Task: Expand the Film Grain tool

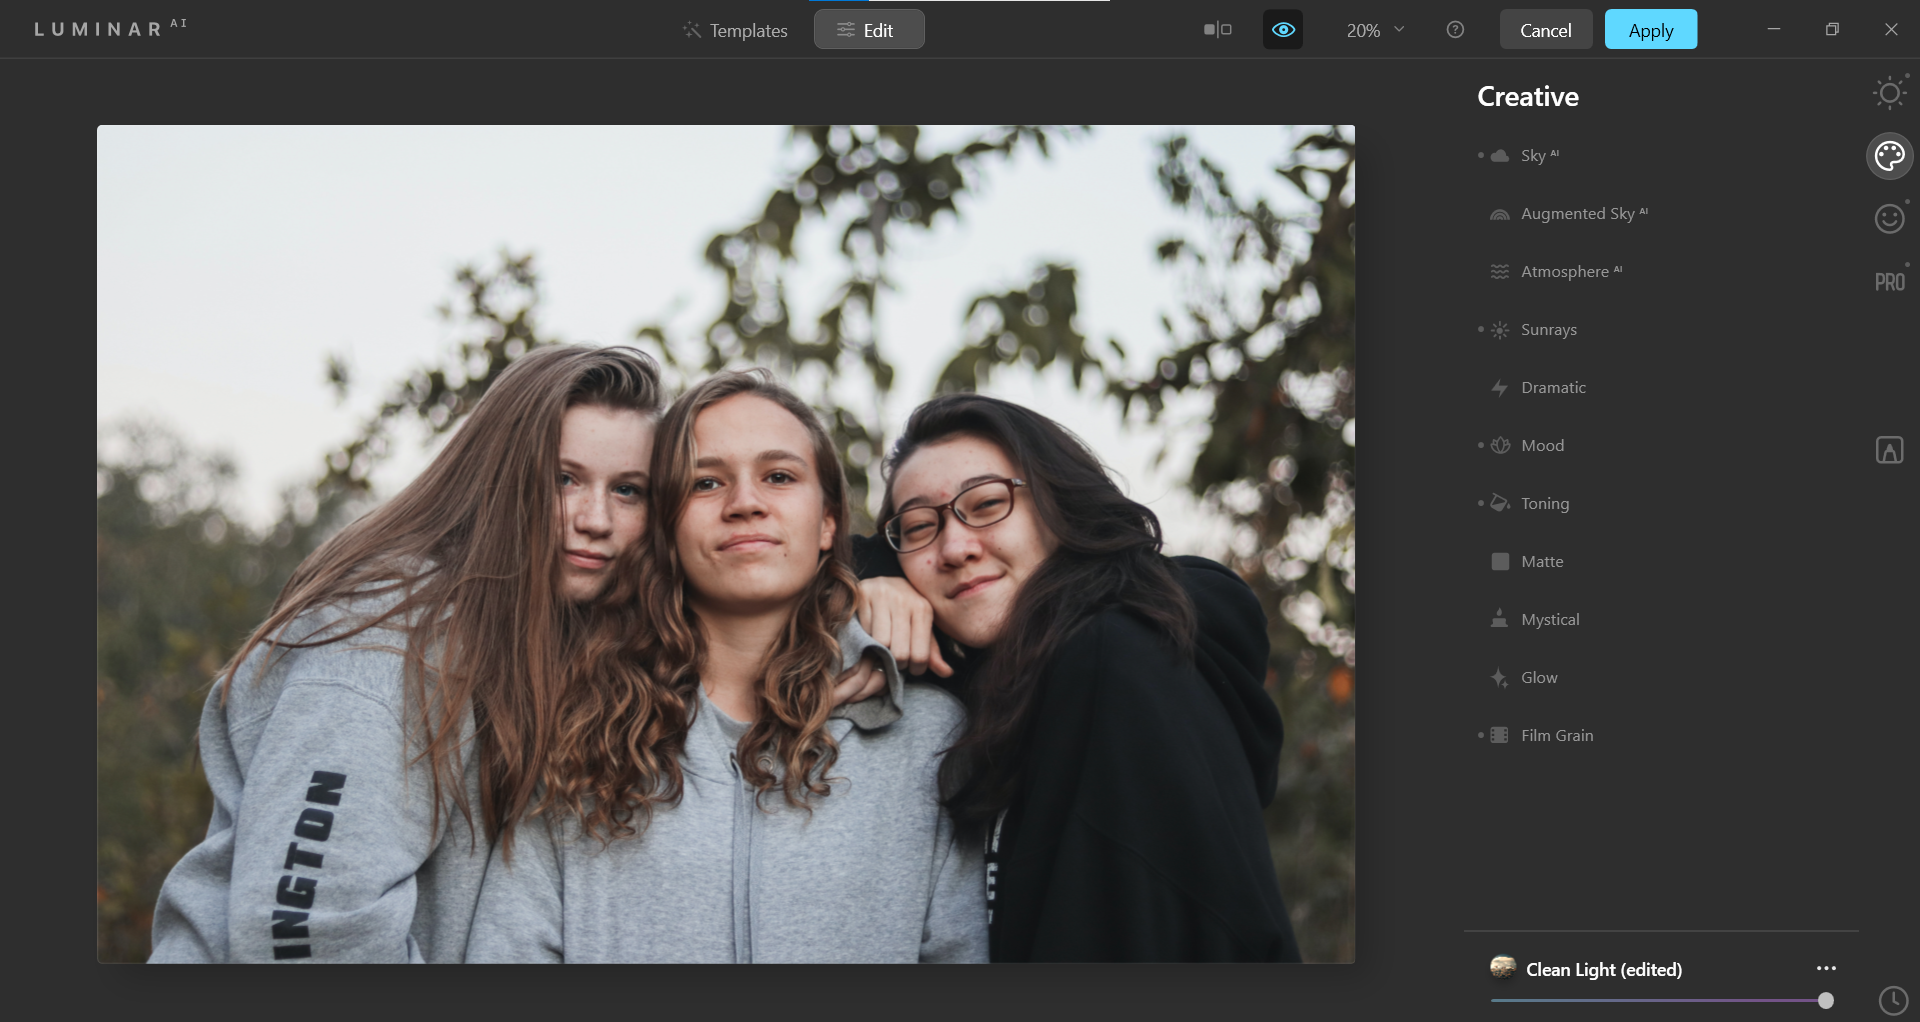Action: point(1556,736)
